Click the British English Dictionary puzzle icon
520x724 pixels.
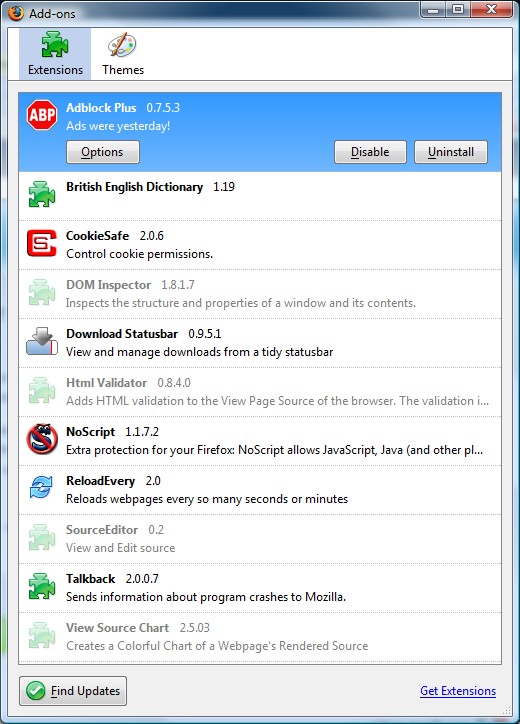point(42,194)
